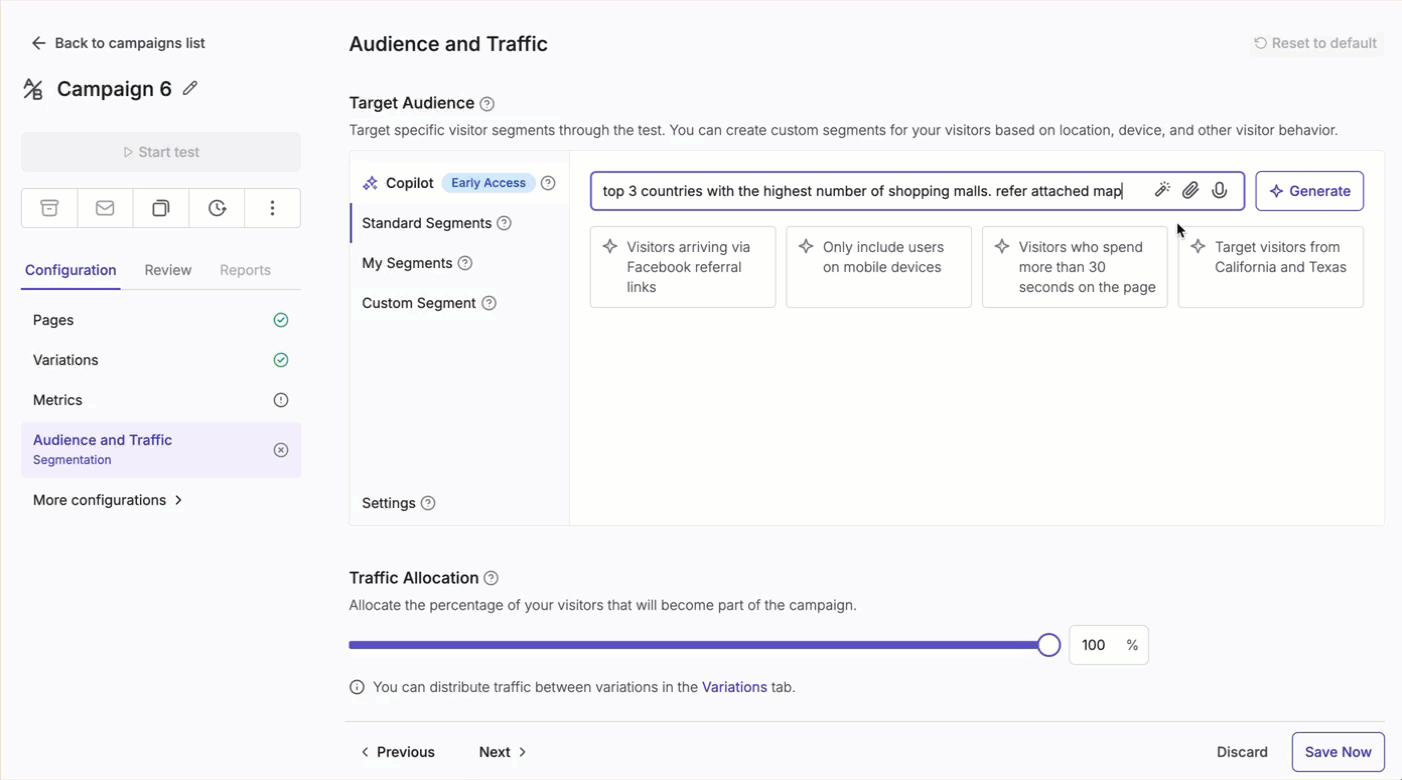Click help icon beside My Segments

coord(465,263)
